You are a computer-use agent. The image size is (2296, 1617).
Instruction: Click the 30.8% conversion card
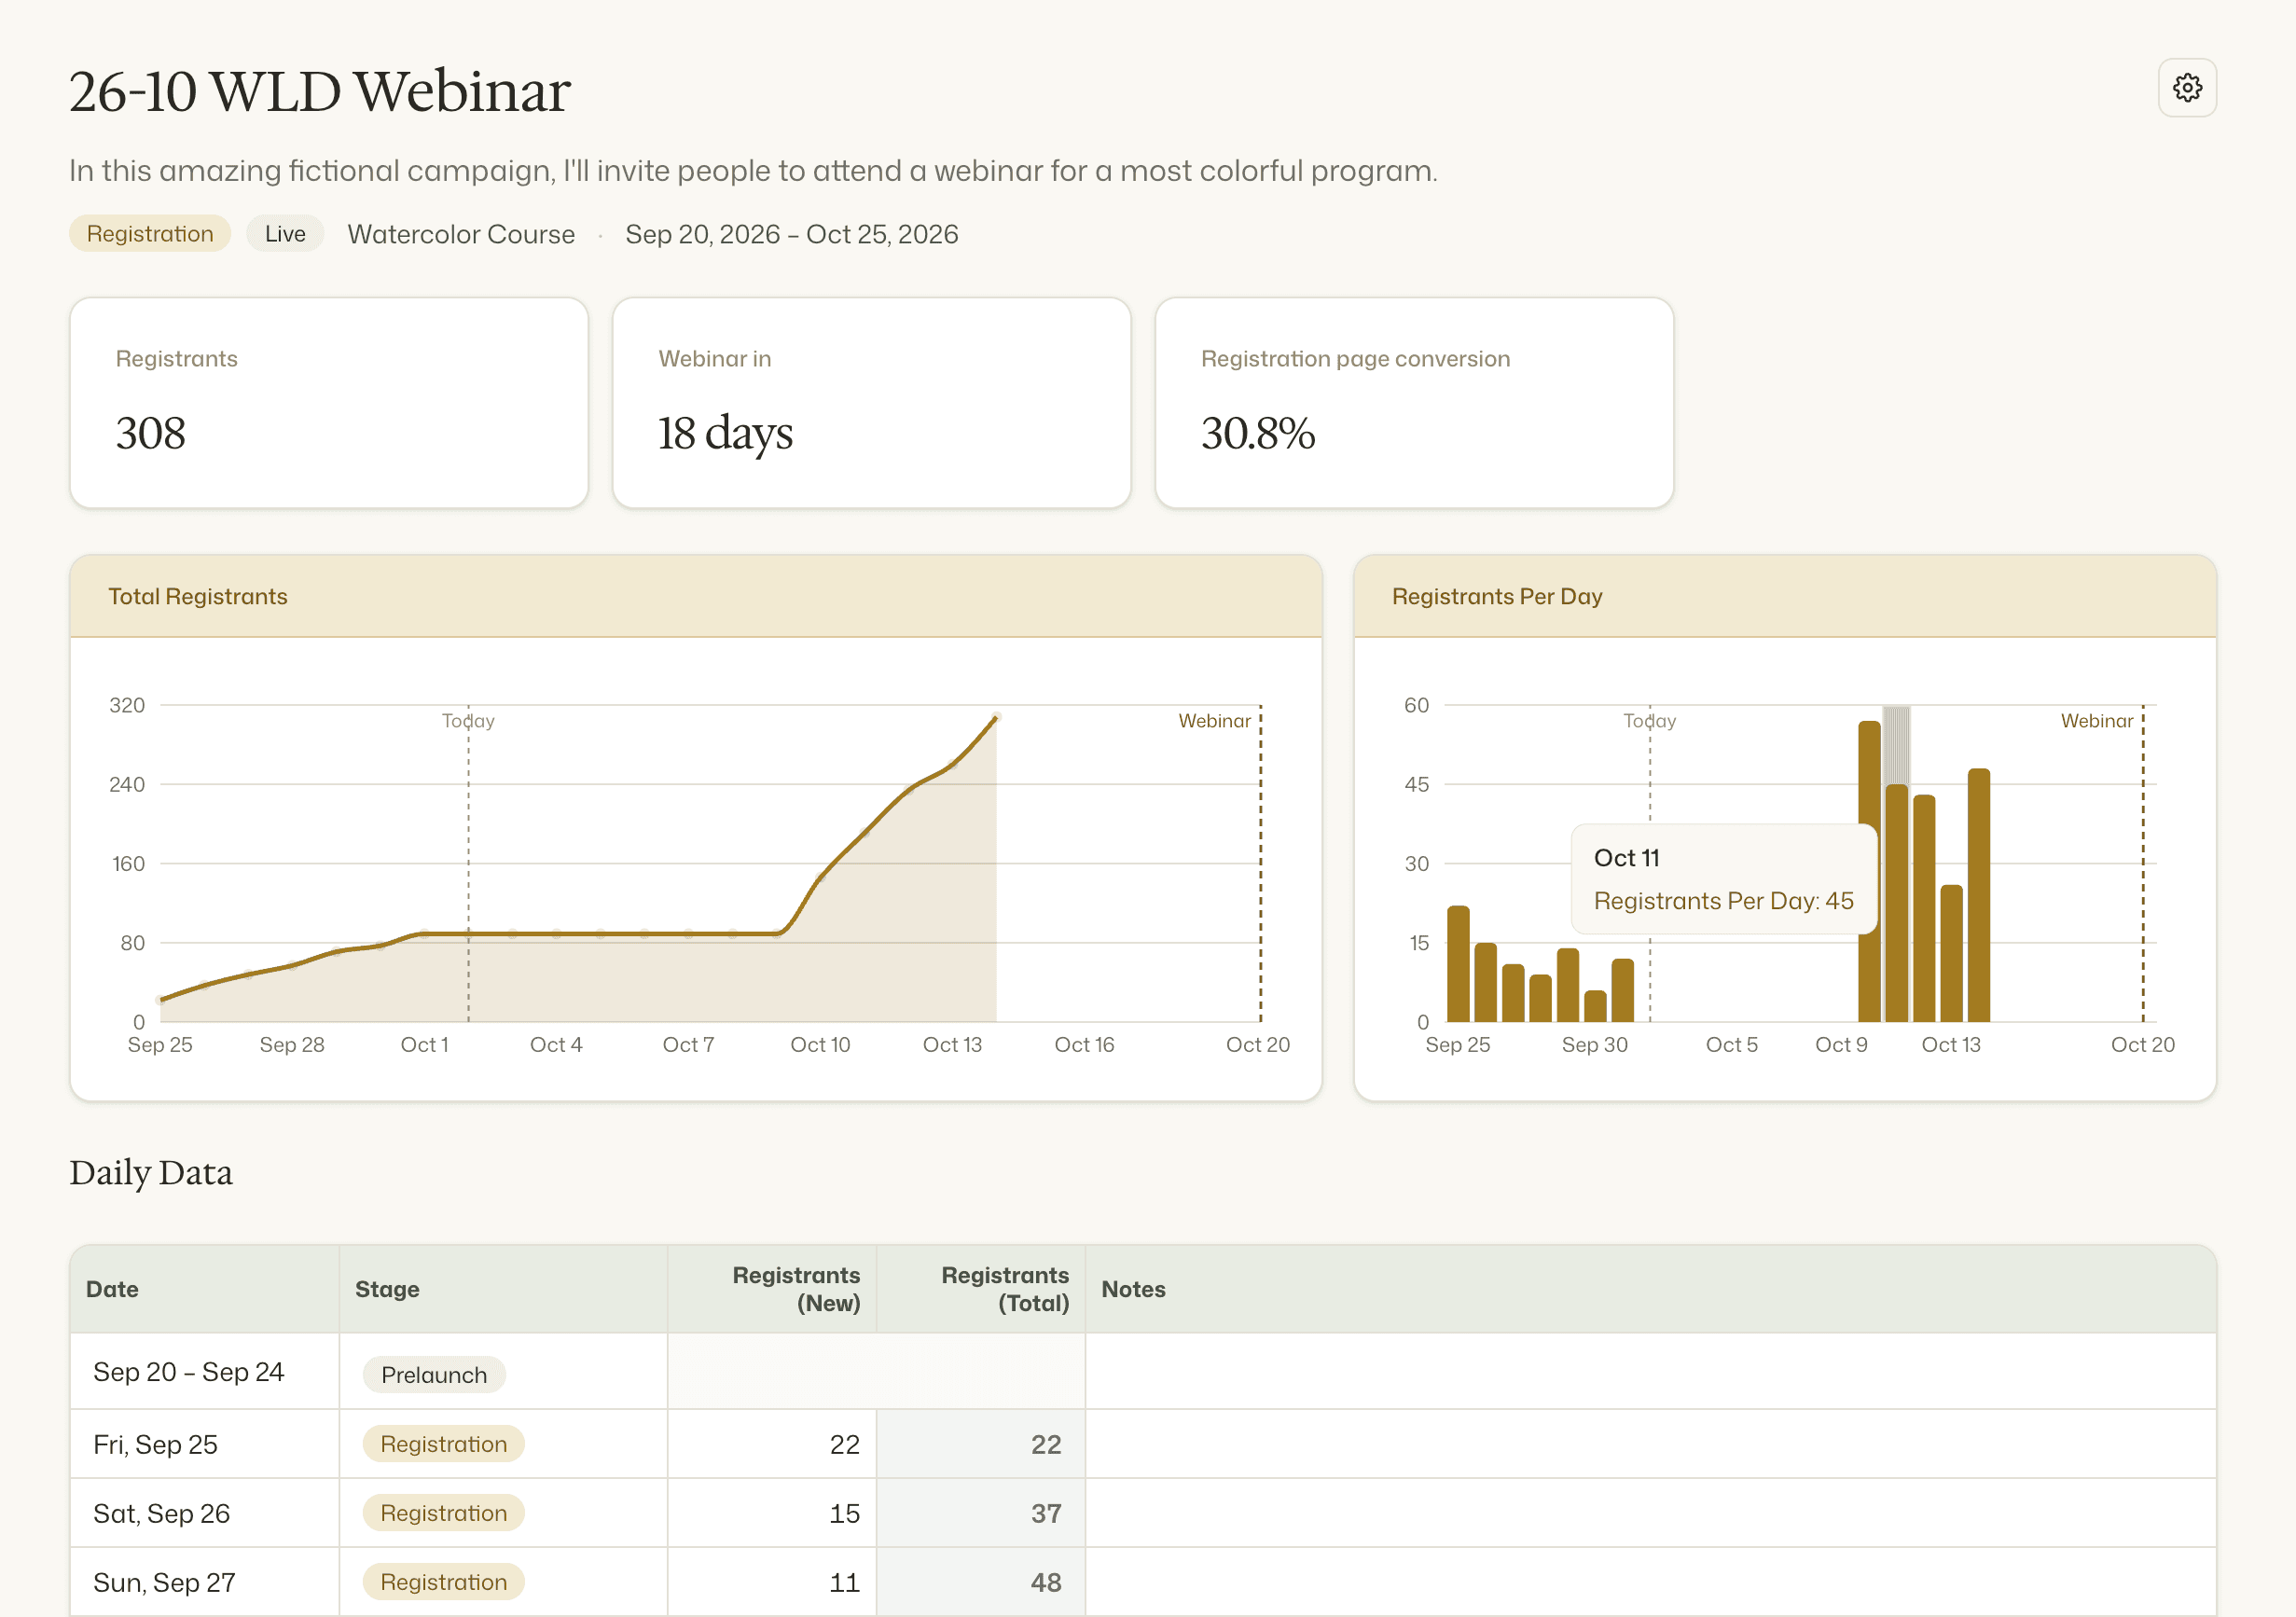point(1414,403)
